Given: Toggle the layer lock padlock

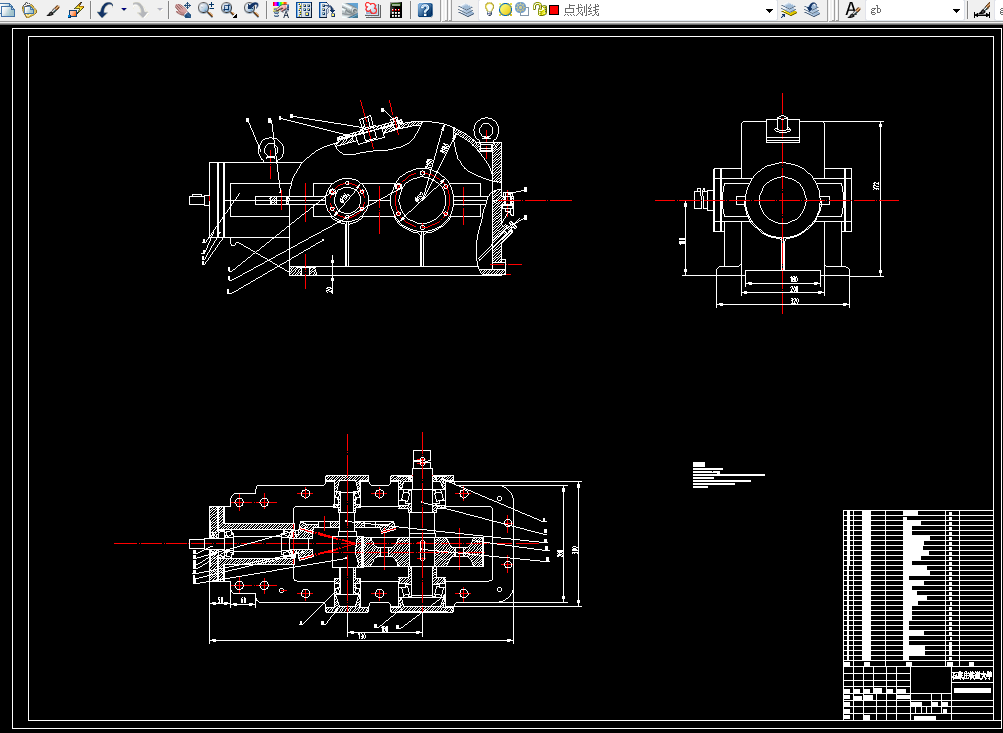Looking at the screenshot, I should pyautogui.click(x=539, y=10).
